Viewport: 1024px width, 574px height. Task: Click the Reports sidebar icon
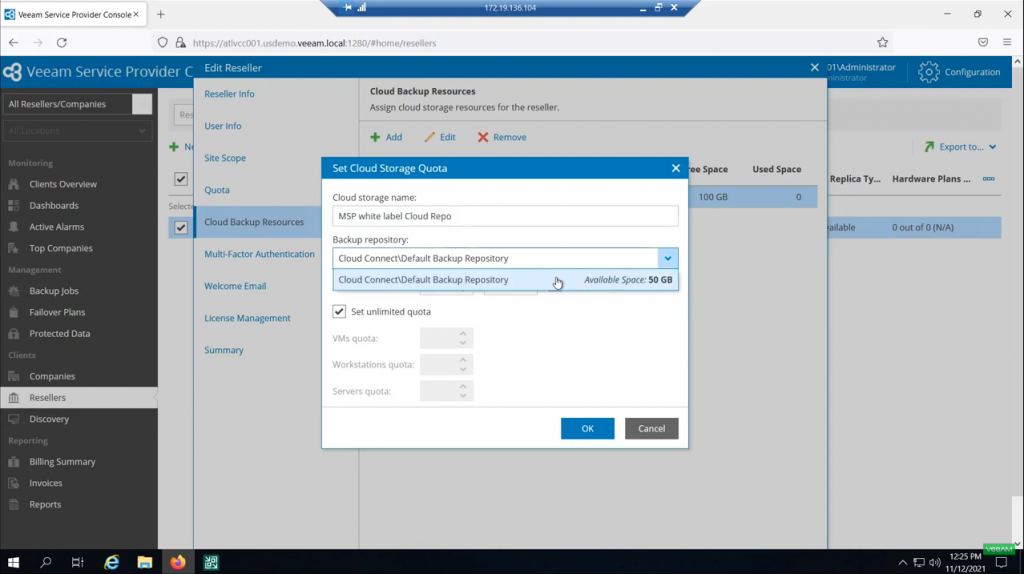click(x=14, y=505)
